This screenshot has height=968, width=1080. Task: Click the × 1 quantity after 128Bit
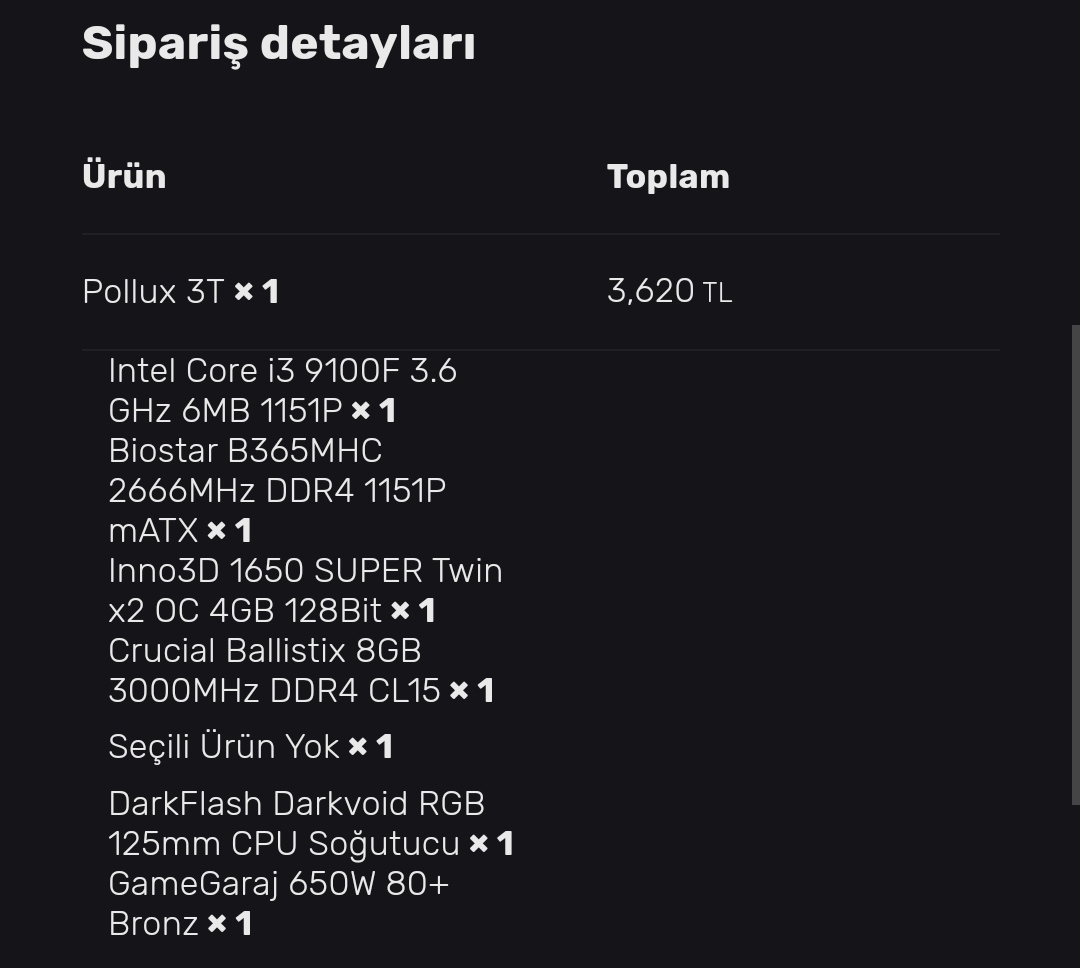[413, 611]
